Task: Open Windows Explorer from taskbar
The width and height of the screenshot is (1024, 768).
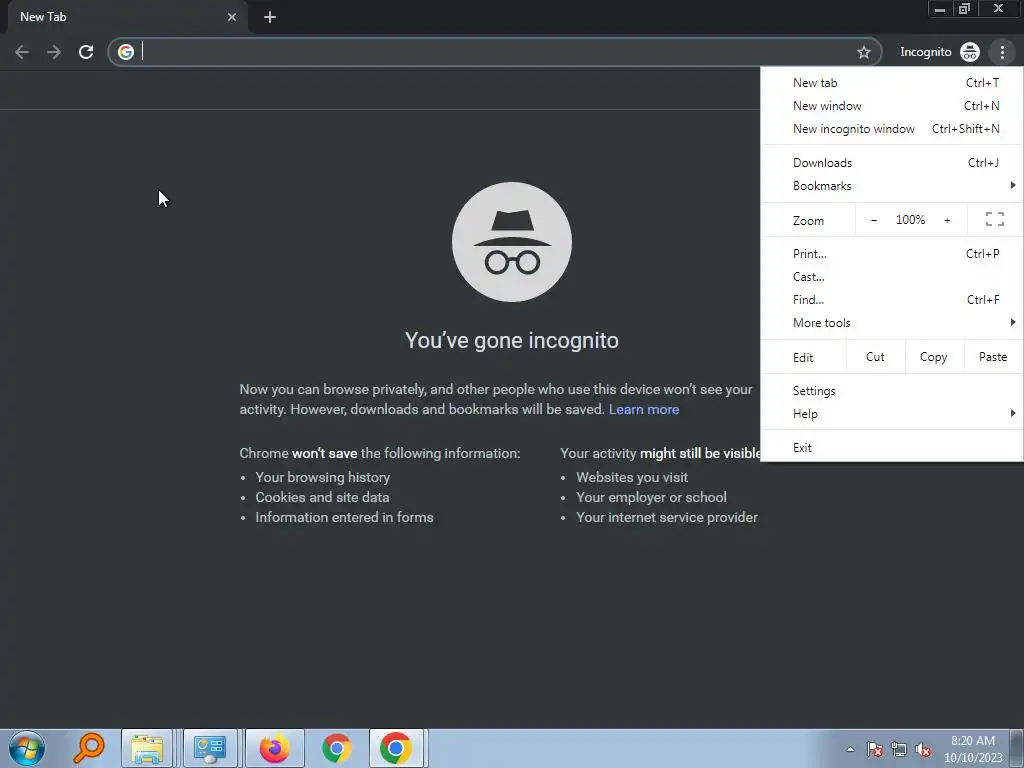Action: click(147, 748)
